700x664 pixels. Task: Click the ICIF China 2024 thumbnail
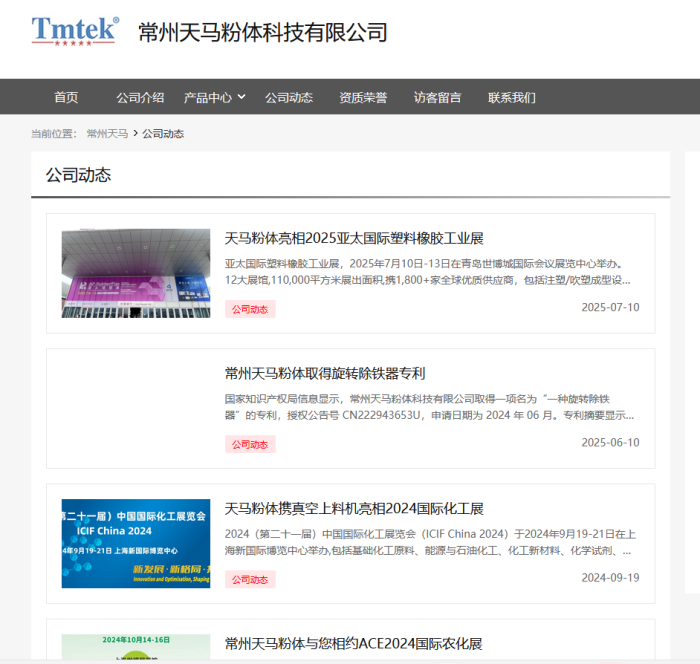[136, 543]
